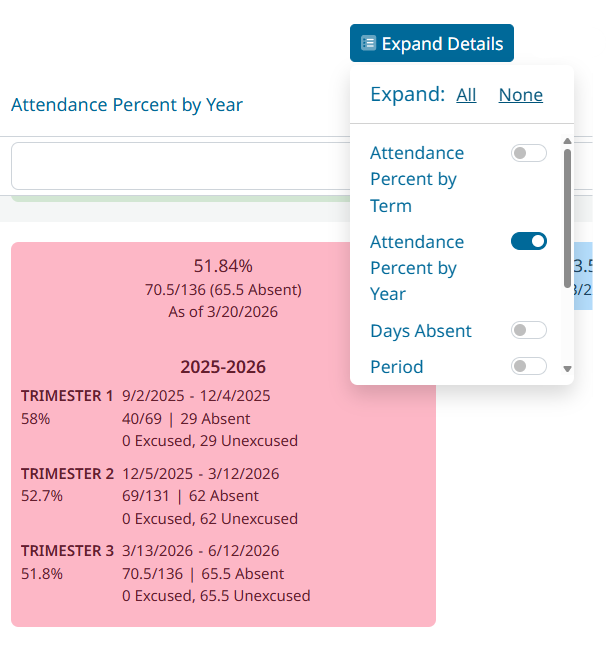
Task: Click the Trimester 2 row label
Action: coord(67,473)
